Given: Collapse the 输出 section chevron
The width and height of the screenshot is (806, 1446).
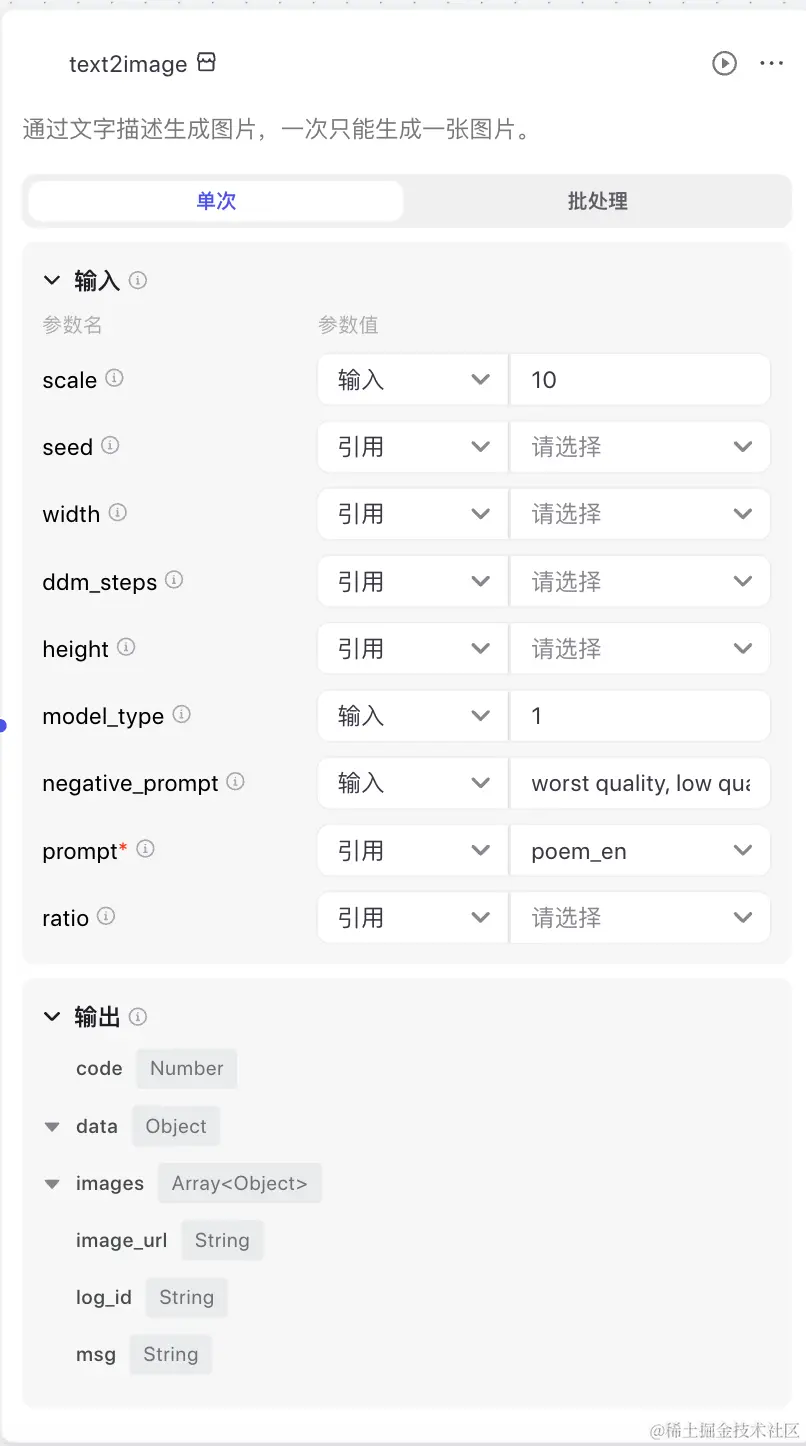Looking at the screenshot, I should click(52, 1017).
